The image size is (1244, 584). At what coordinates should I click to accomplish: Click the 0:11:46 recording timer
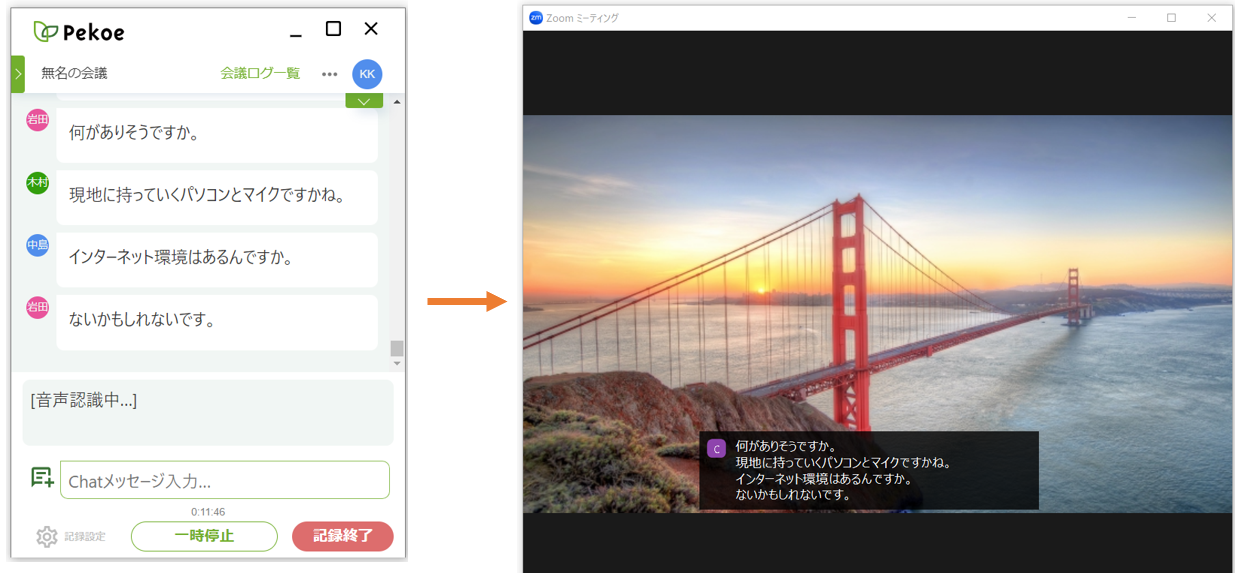[x=208, y=512]
